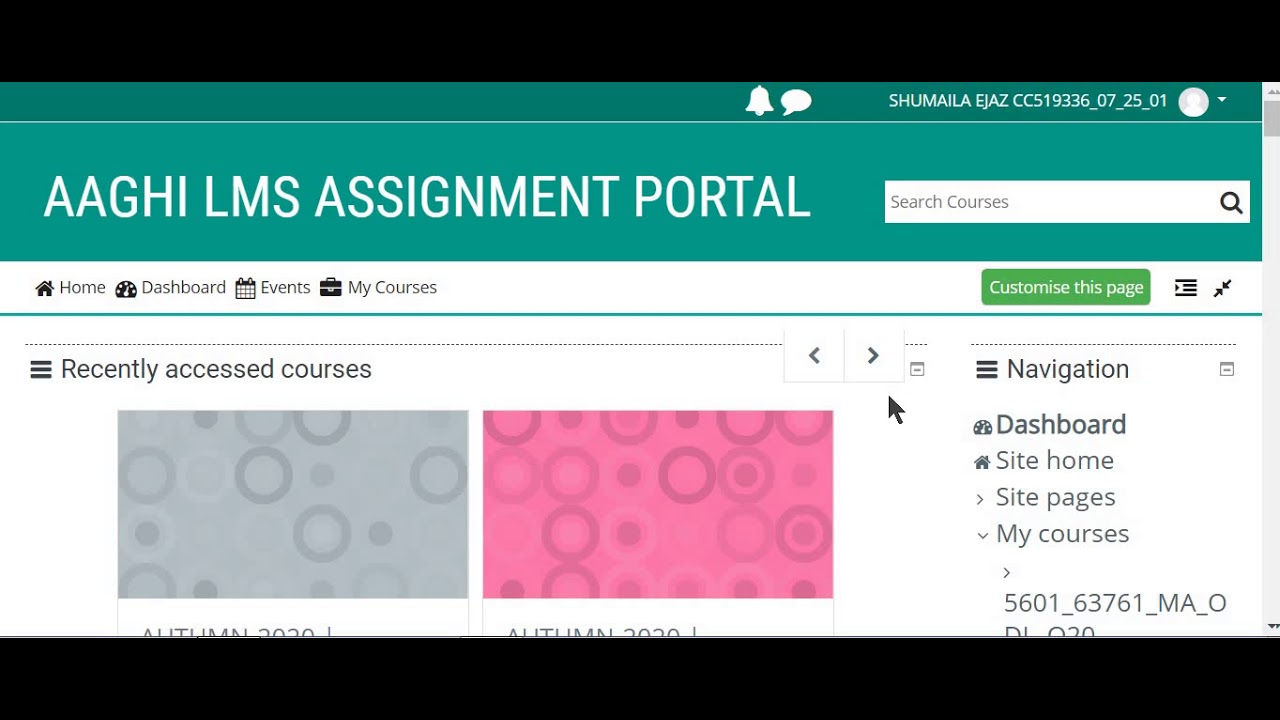Click the Navigation block hamburger icon
The width and height of the screenshot is (1280, 720).
[987, 370]
